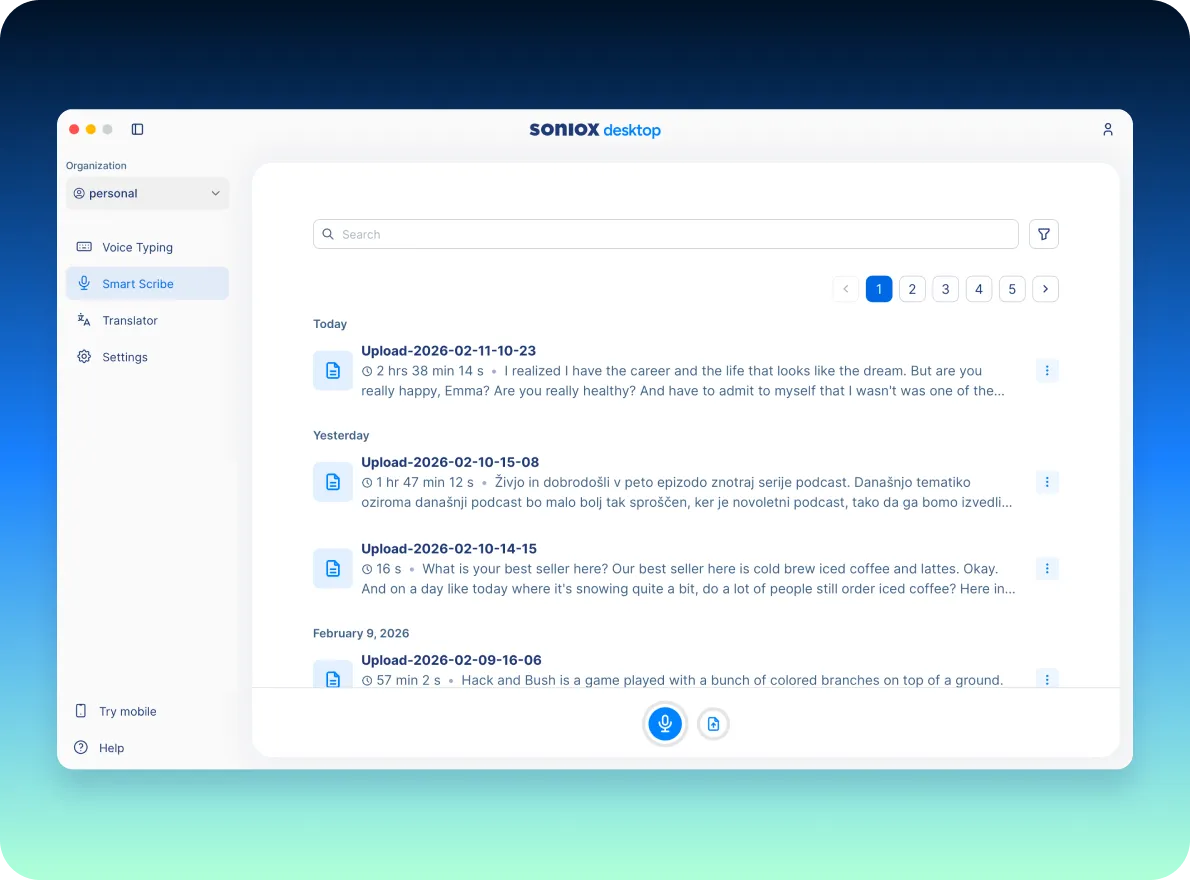Click the Try mobile link
1190x880 pixels.
(x=127, y=711)
